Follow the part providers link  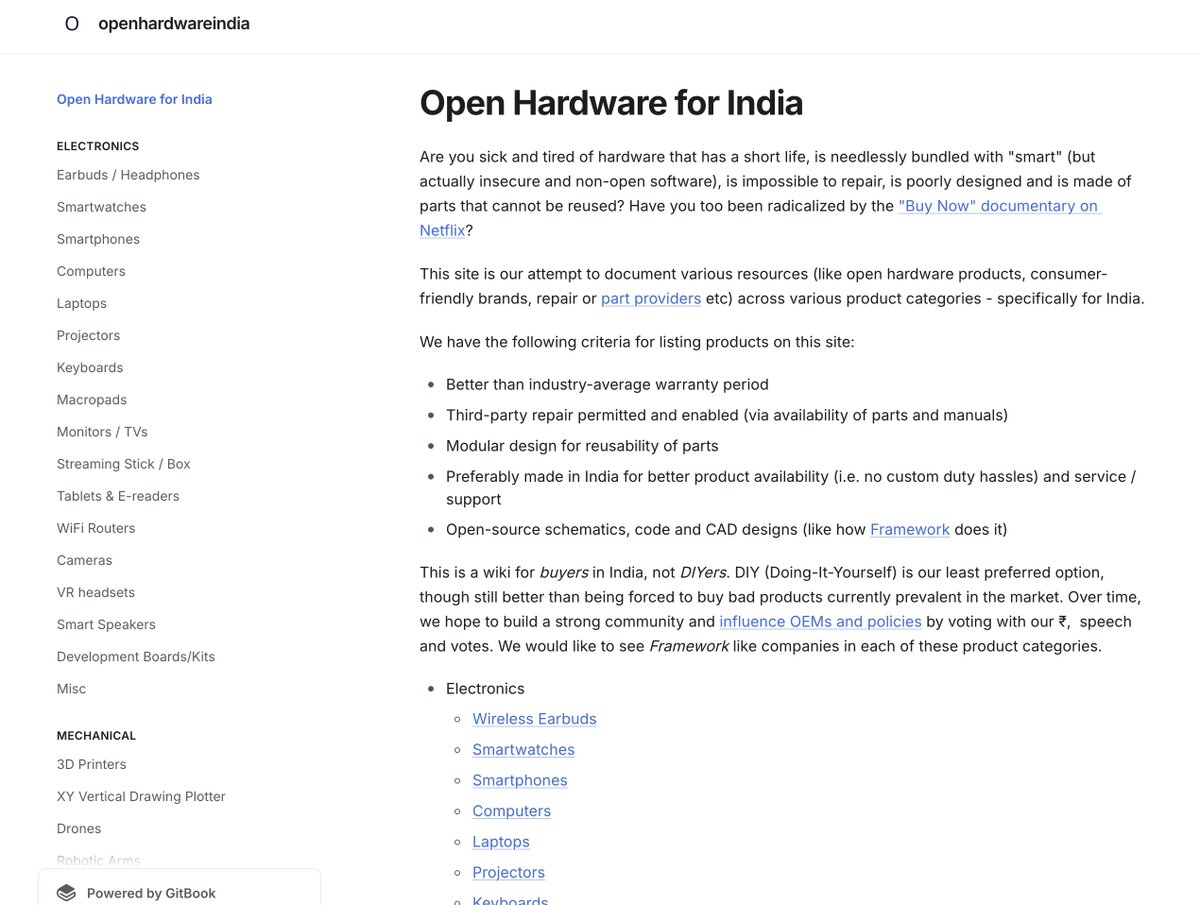pos(651,298)
